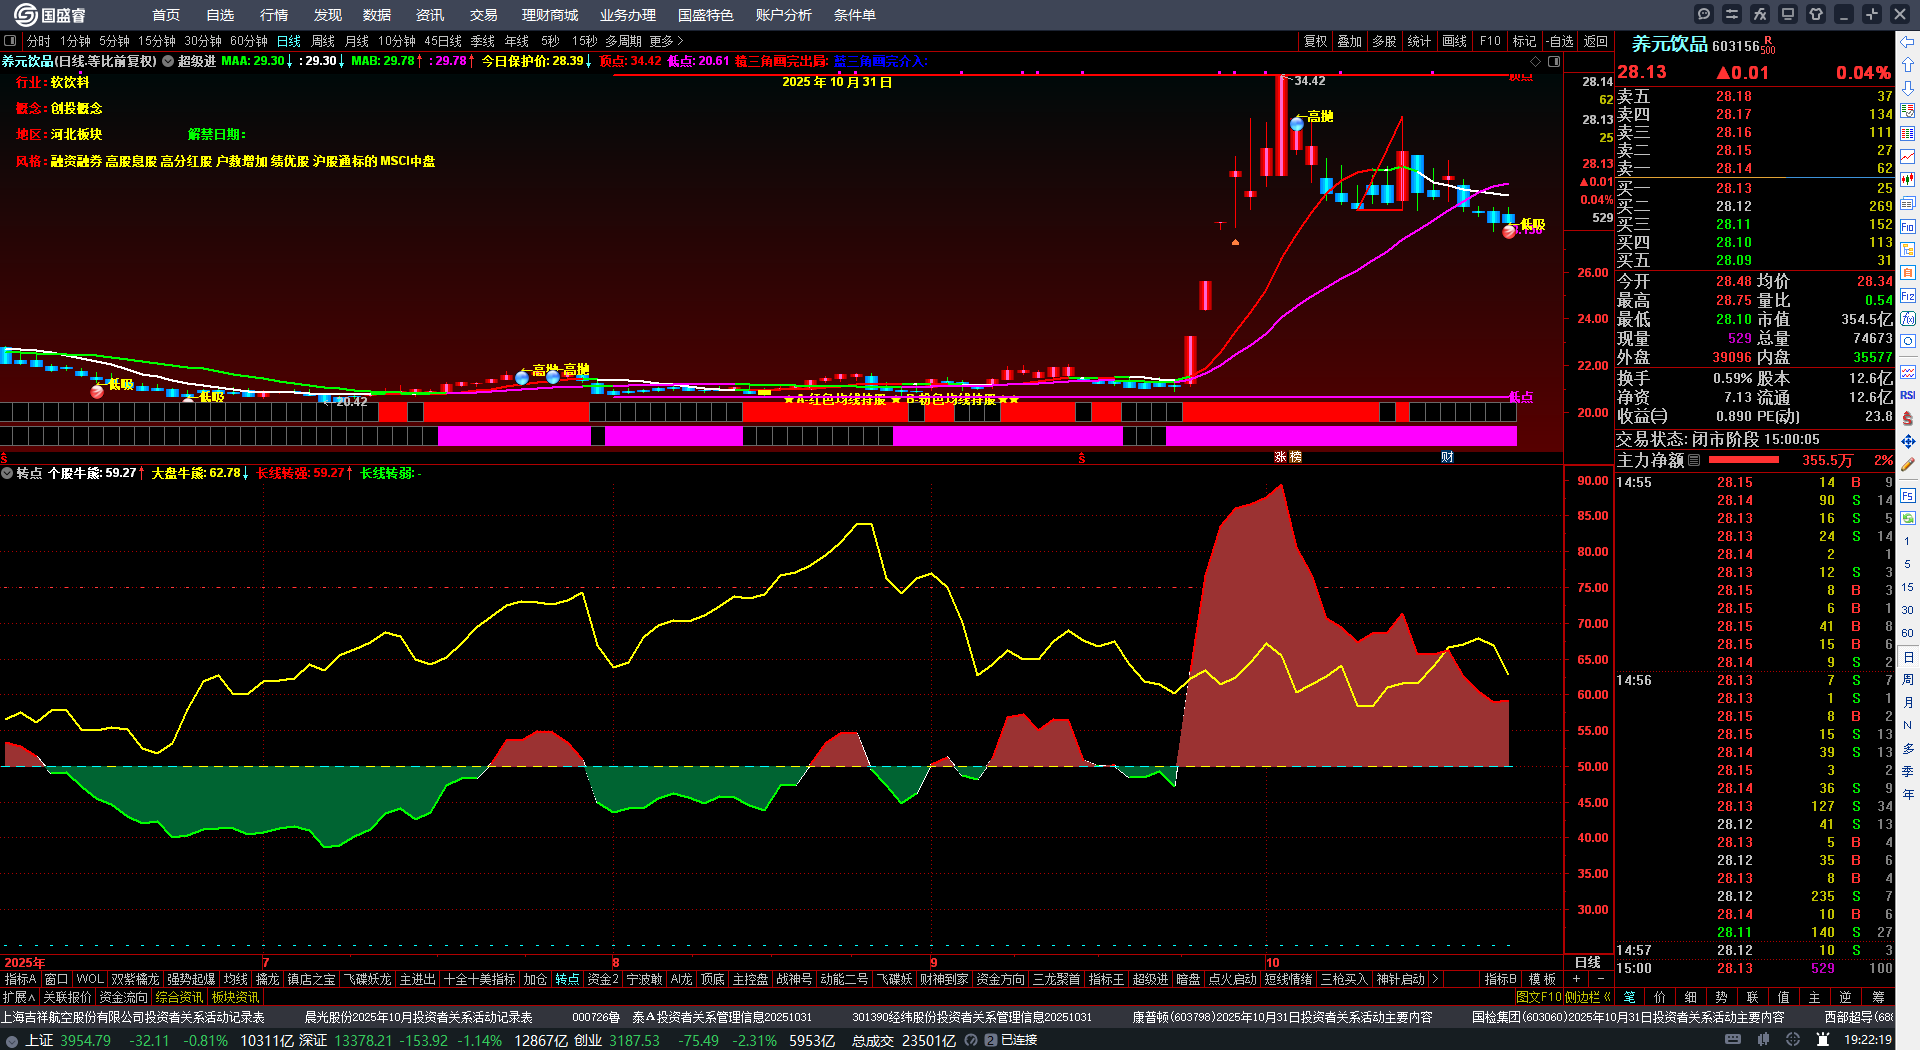Toggle the 转点 indicator settings circle
Viewport: 1920px width, 1050px height.
click(7, 473)
